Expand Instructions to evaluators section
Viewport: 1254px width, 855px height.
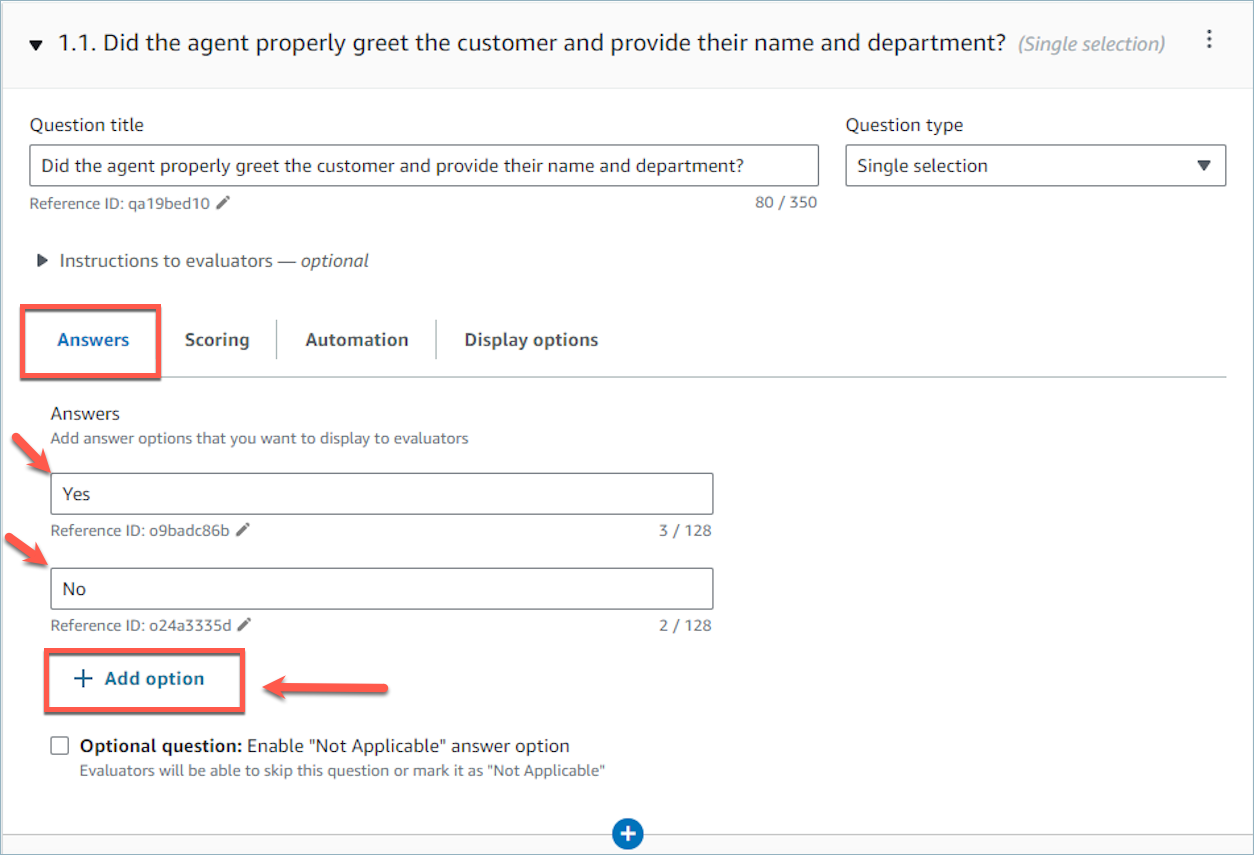coord(42,261)
